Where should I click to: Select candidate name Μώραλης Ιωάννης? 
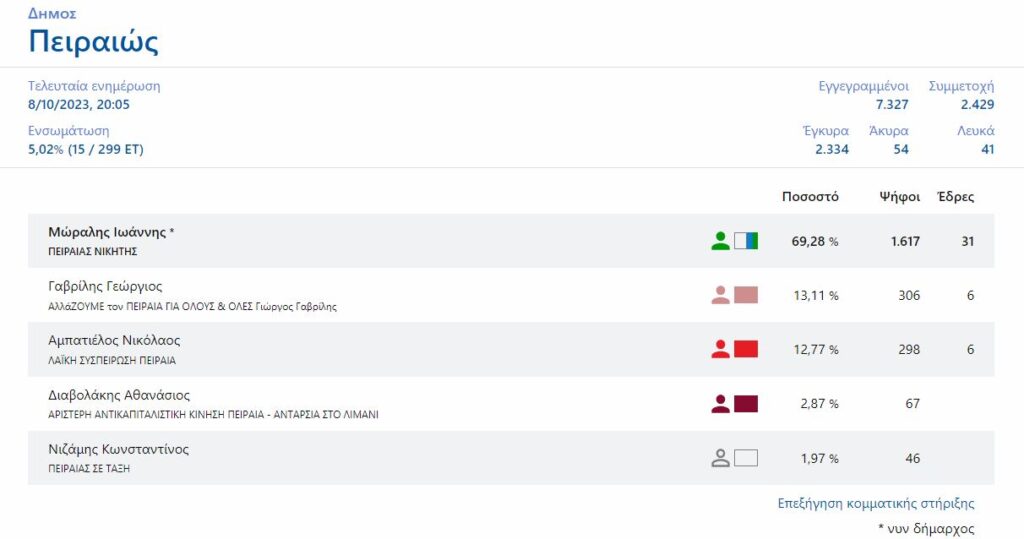click(110, 232)
